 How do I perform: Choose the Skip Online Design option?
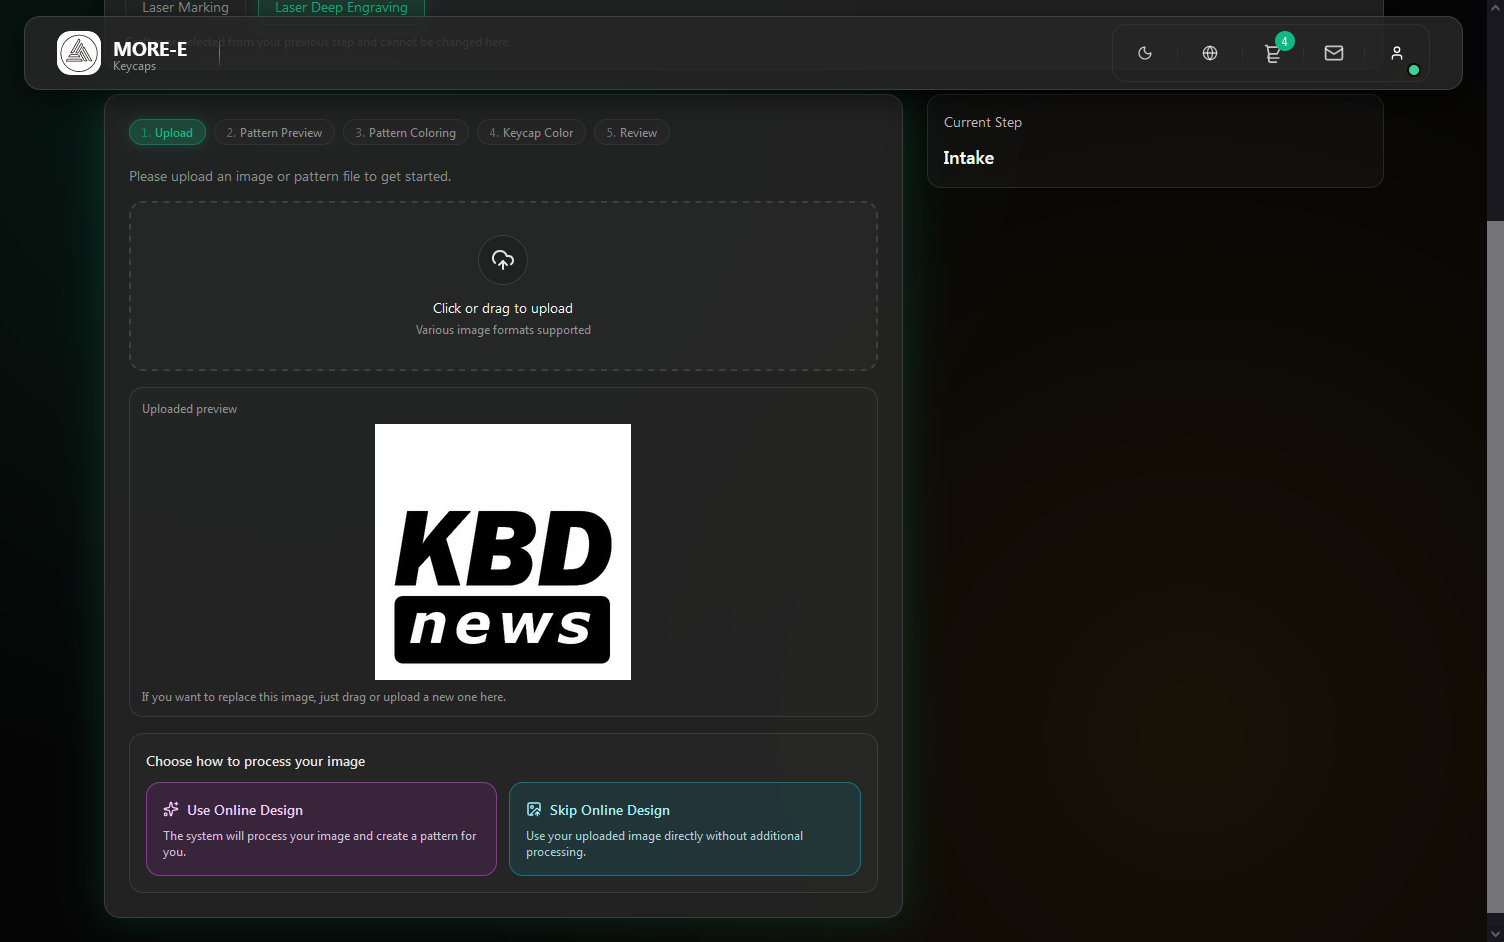(685, 829)
